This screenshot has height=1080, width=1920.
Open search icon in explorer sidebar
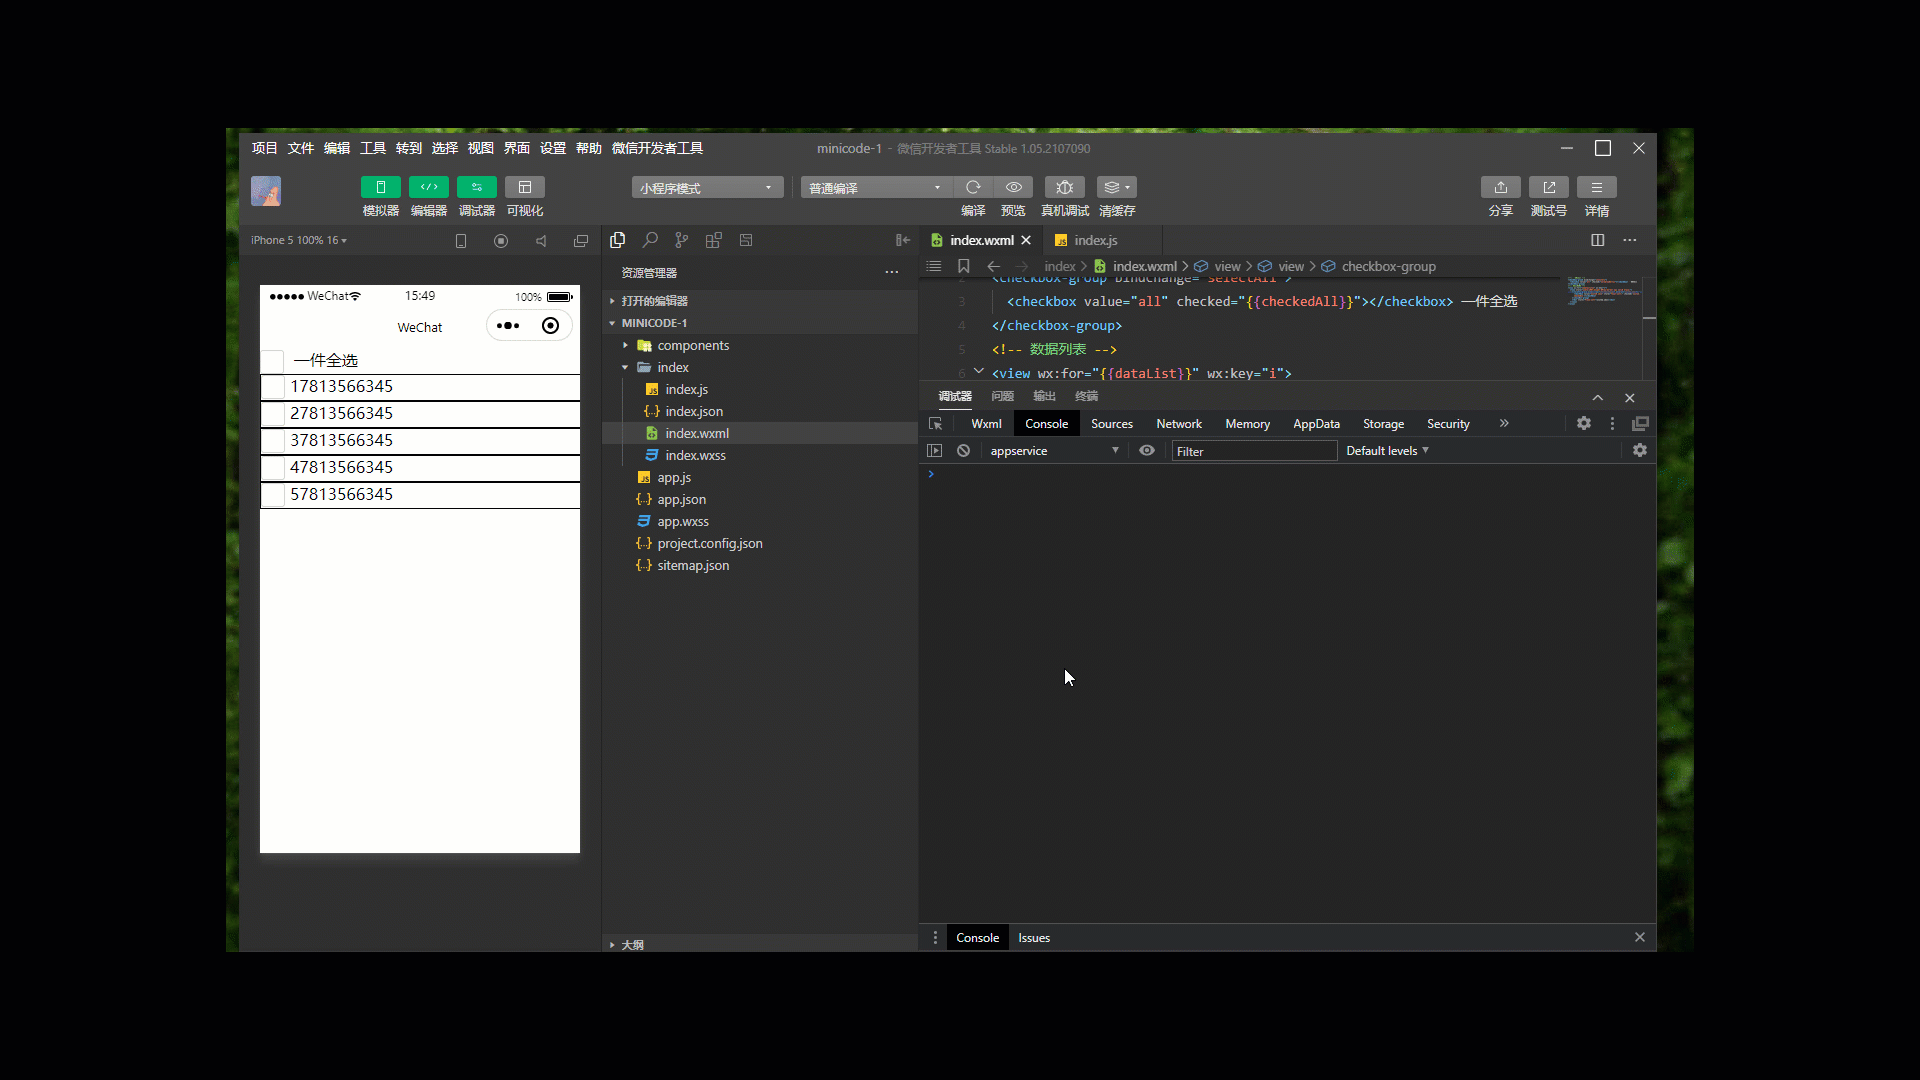[x=650, y=240]
